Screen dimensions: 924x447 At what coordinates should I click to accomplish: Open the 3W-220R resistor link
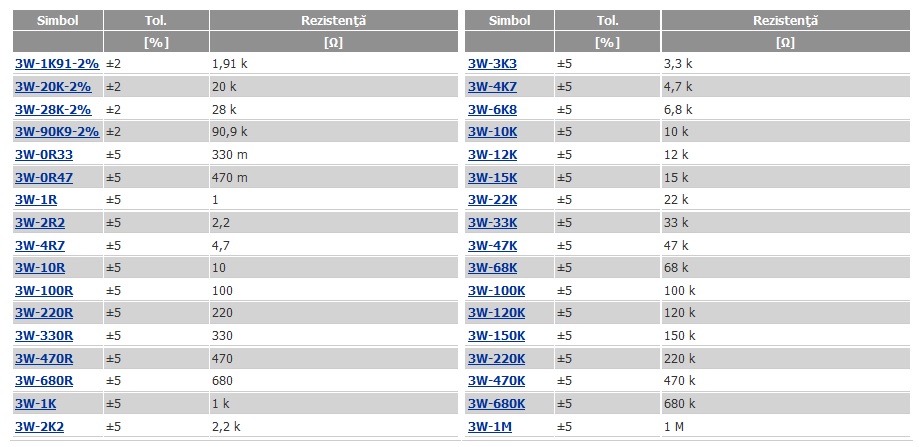44,313
